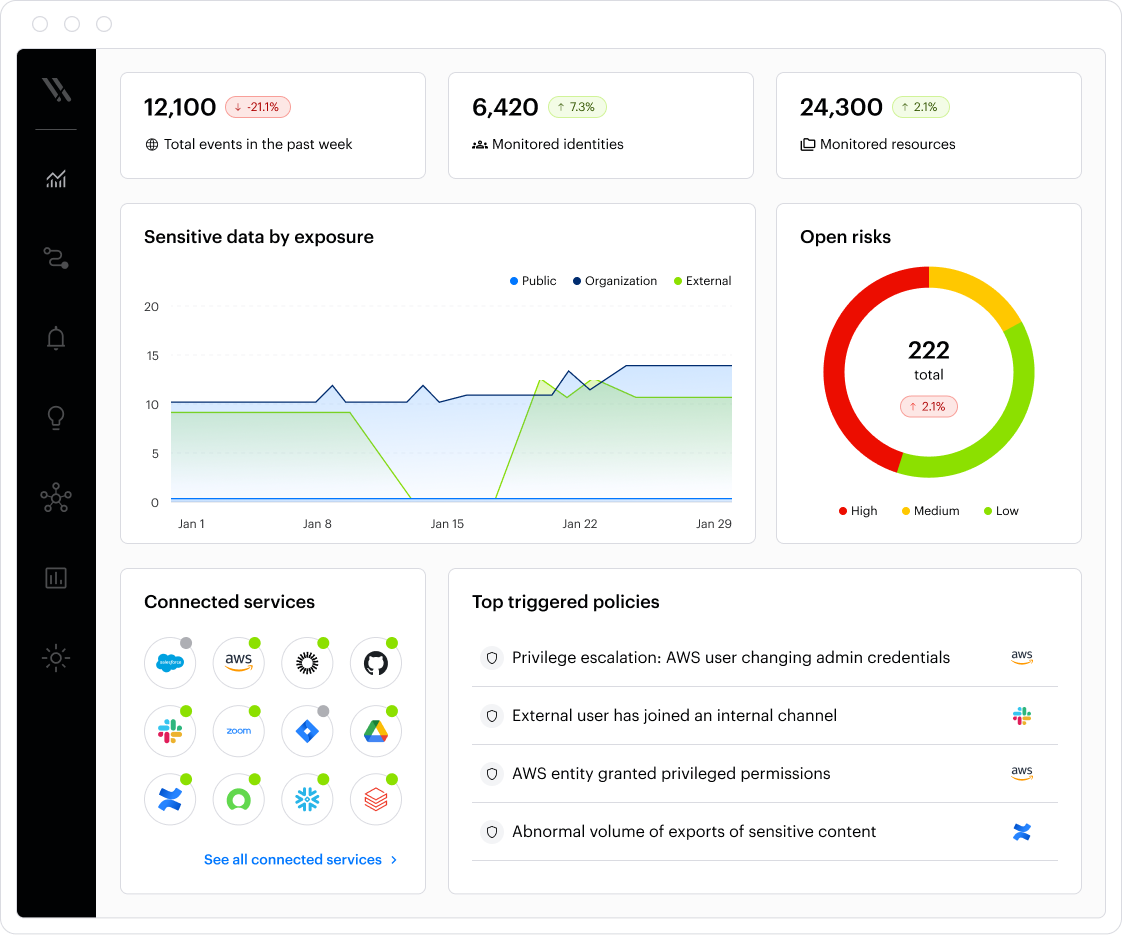Select the activity flow icon in the sidebar
Image resolution: width=1122 pixels, height=935 pixels.
pos(56,258)
